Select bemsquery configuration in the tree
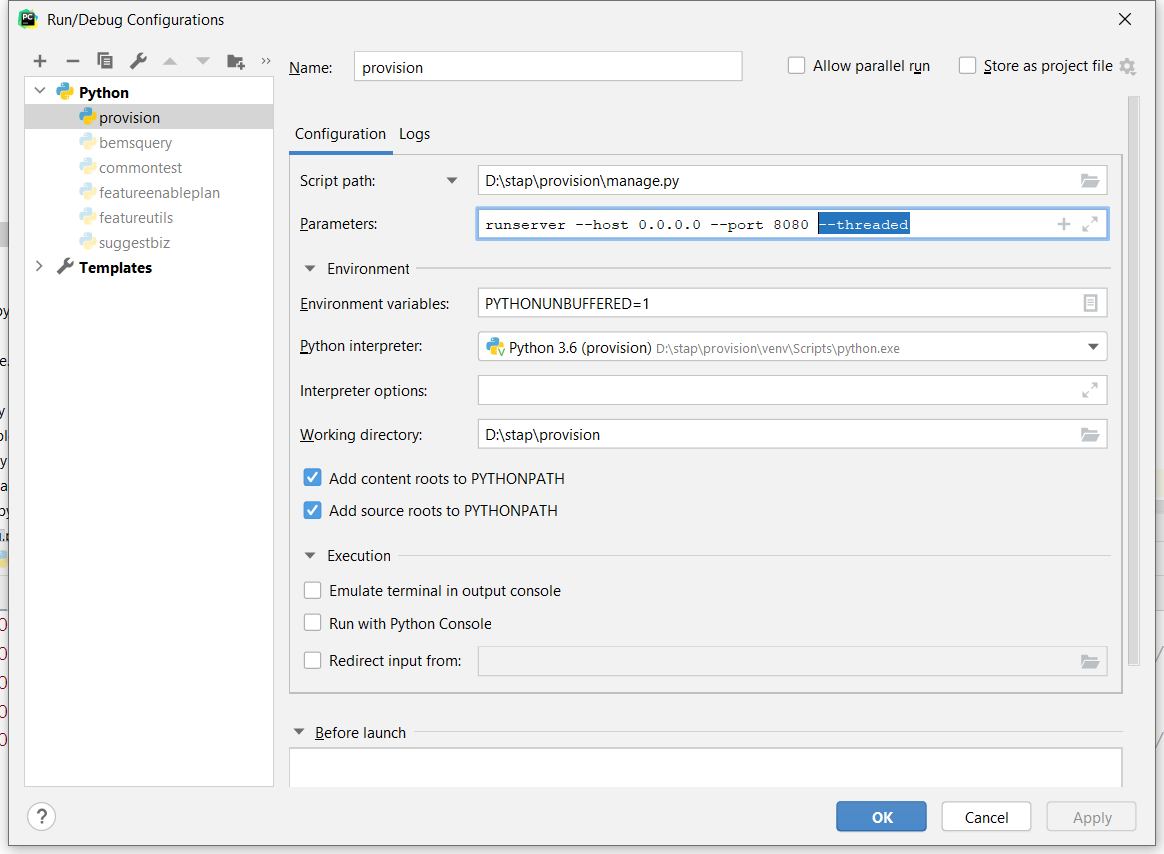 coord(135,143)
